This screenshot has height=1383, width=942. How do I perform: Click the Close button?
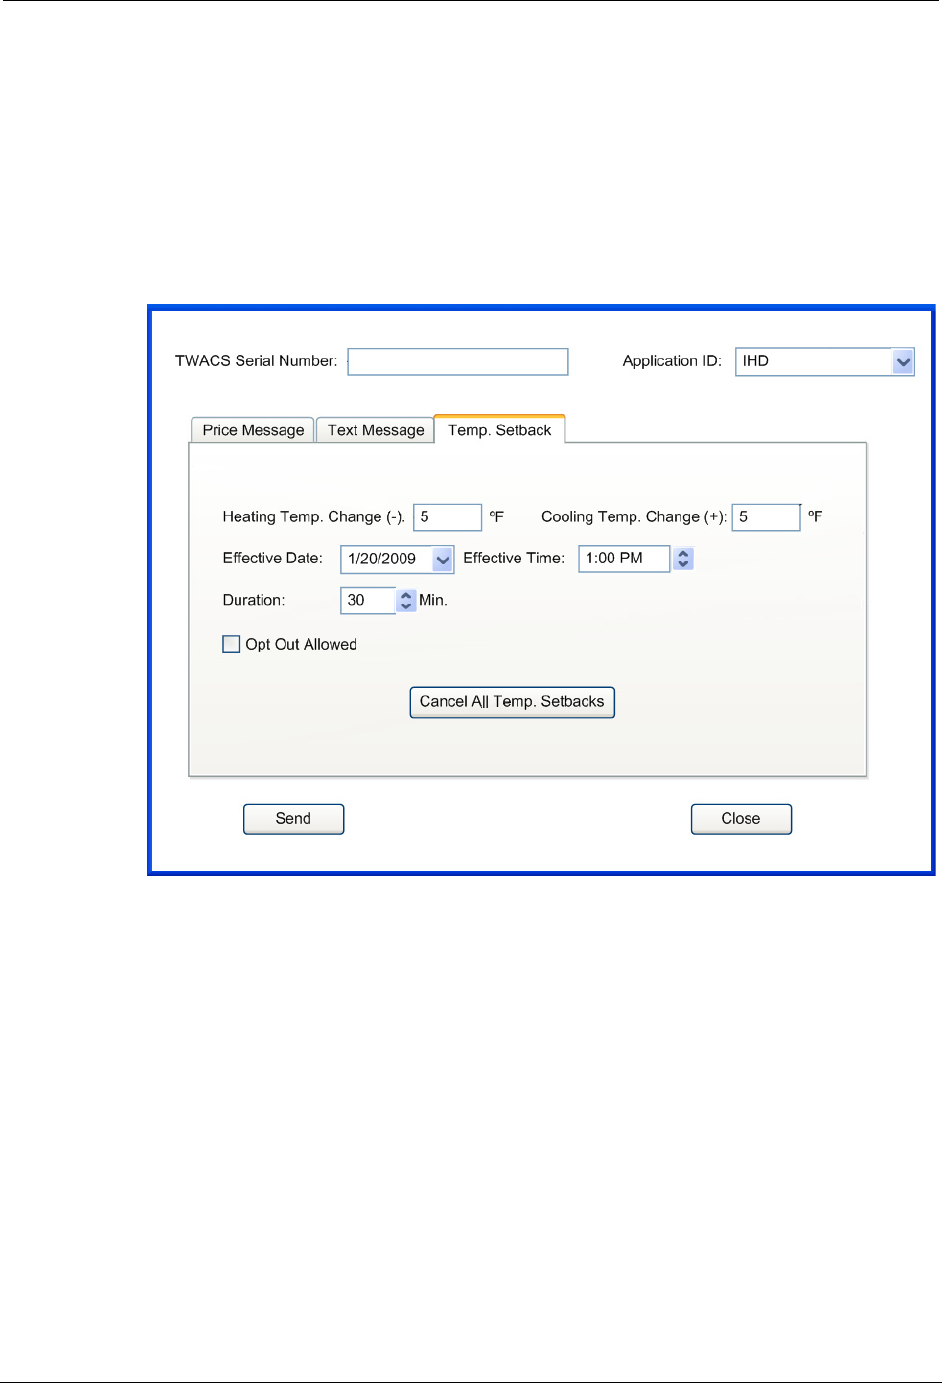(x=741, y=819)
